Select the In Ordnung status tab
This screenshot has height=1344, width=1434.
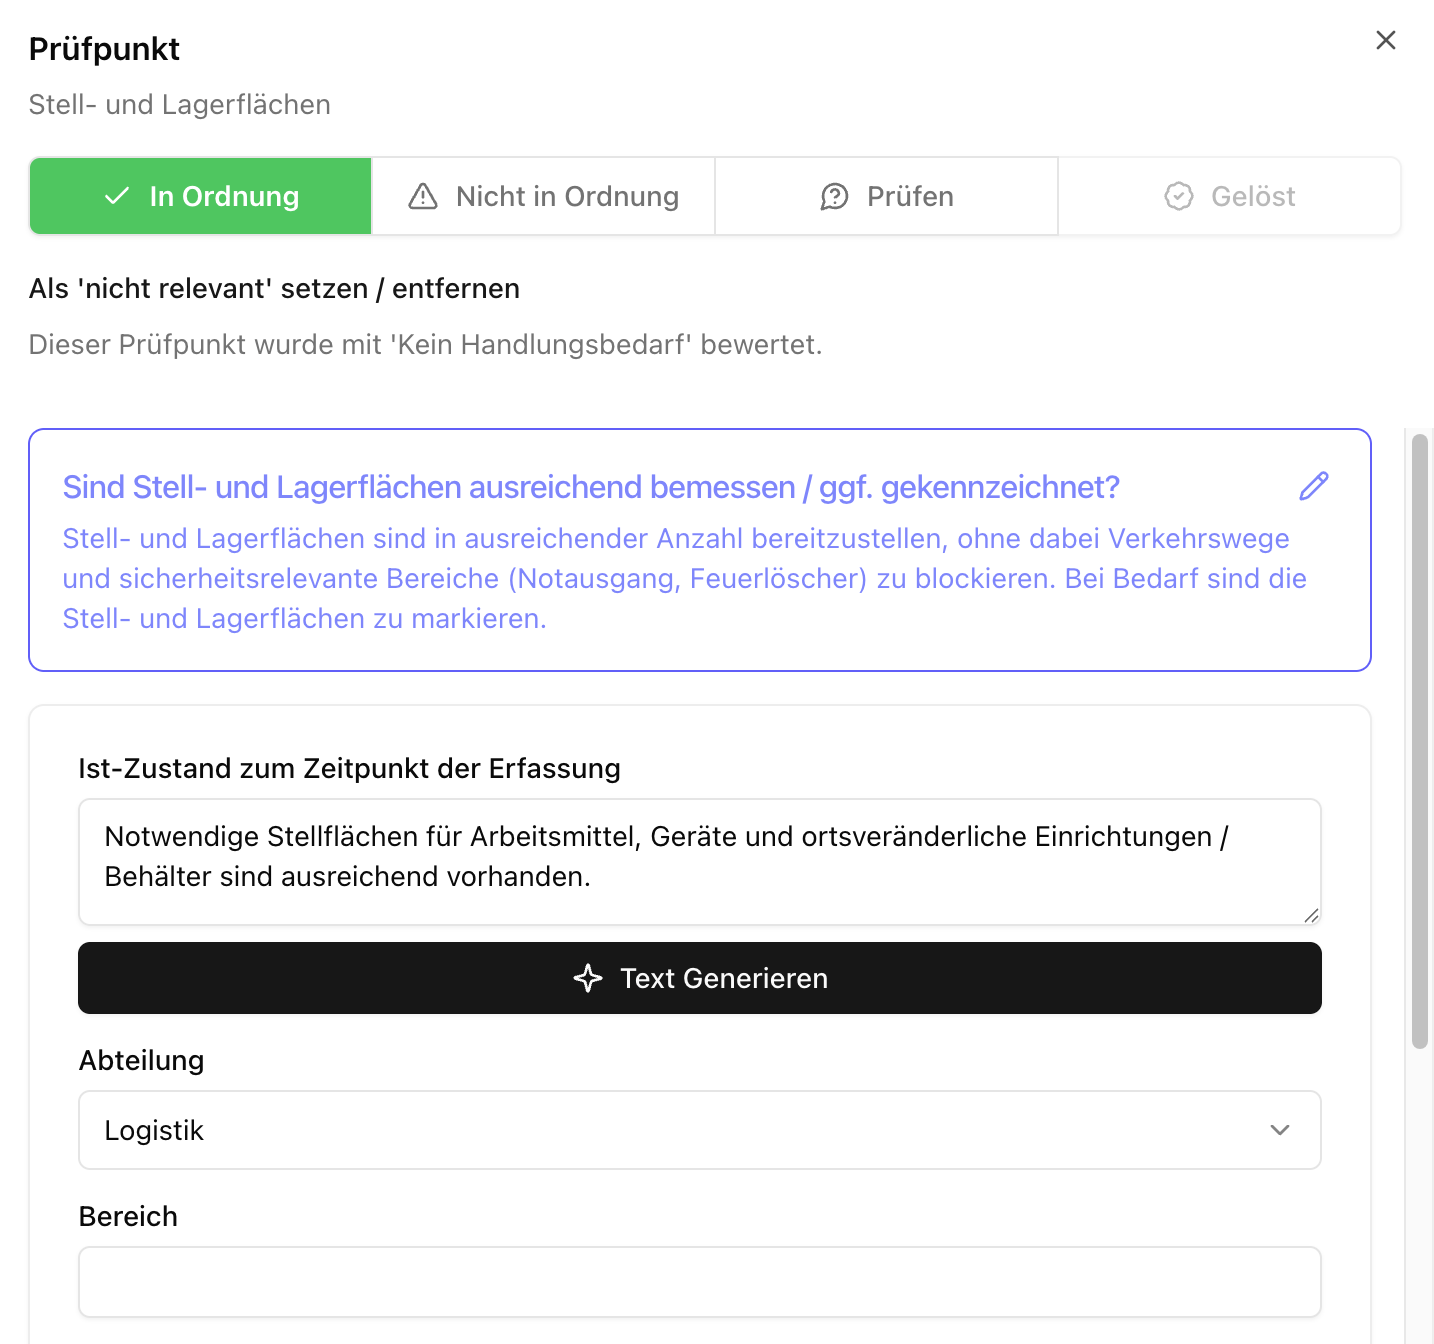tap(200, 196)
